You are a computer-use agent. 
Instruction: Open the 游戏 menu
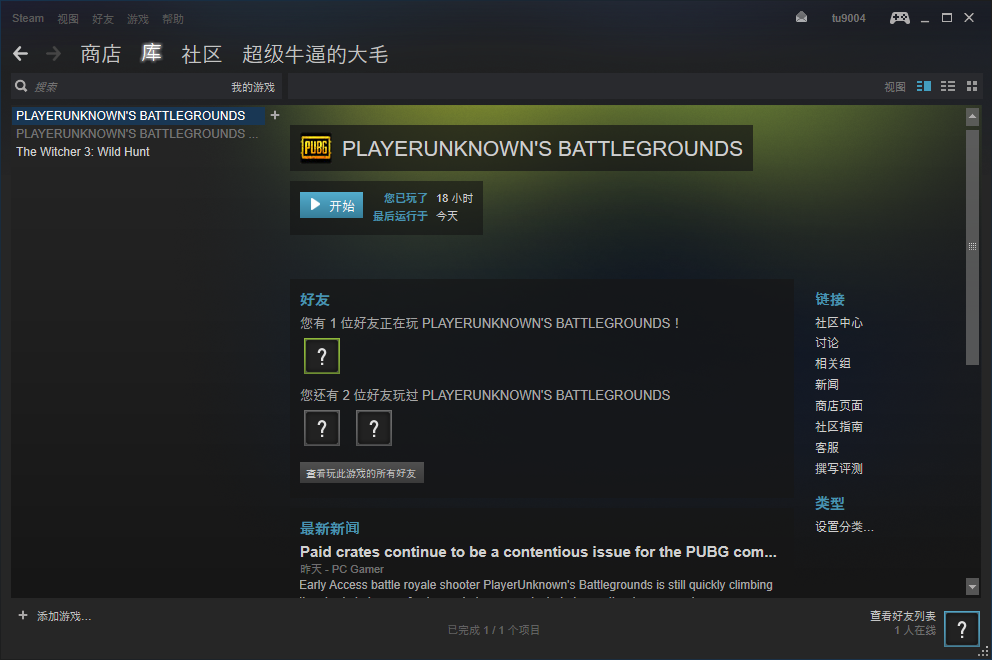(137, 19)
